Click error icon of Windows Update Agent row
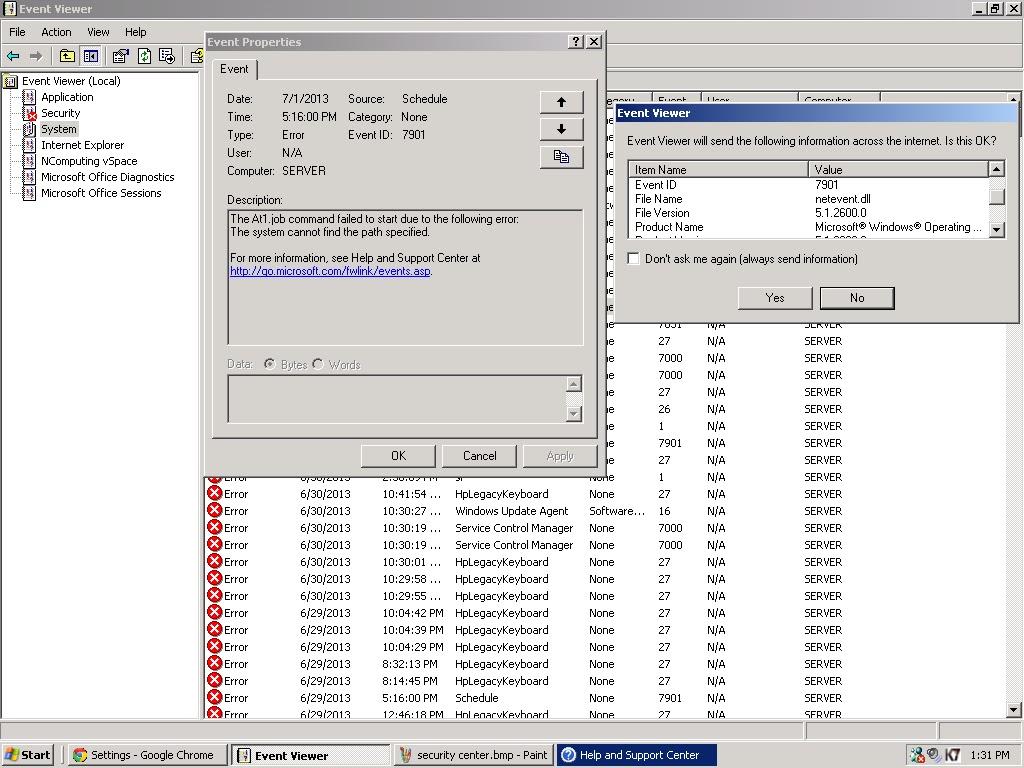 [214, 511]
